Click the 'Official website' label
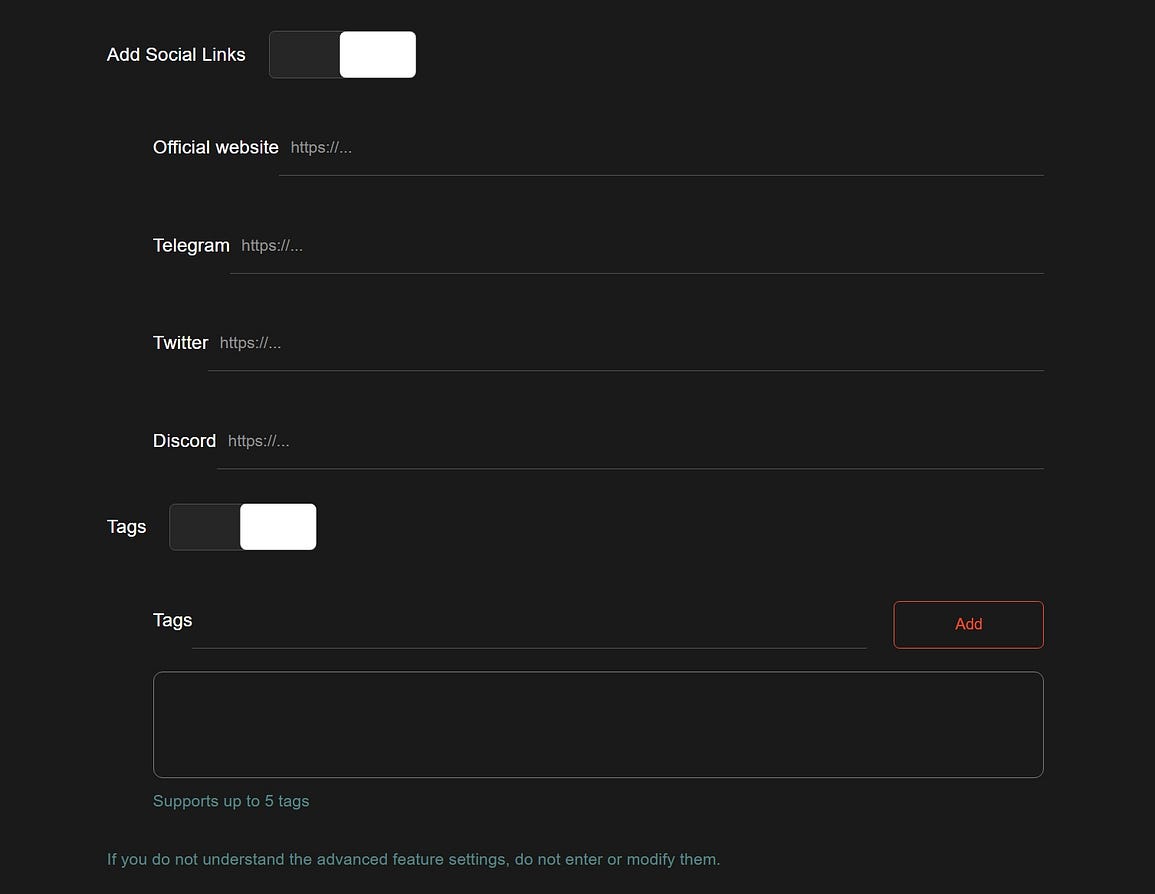 [x=216, y=147]
